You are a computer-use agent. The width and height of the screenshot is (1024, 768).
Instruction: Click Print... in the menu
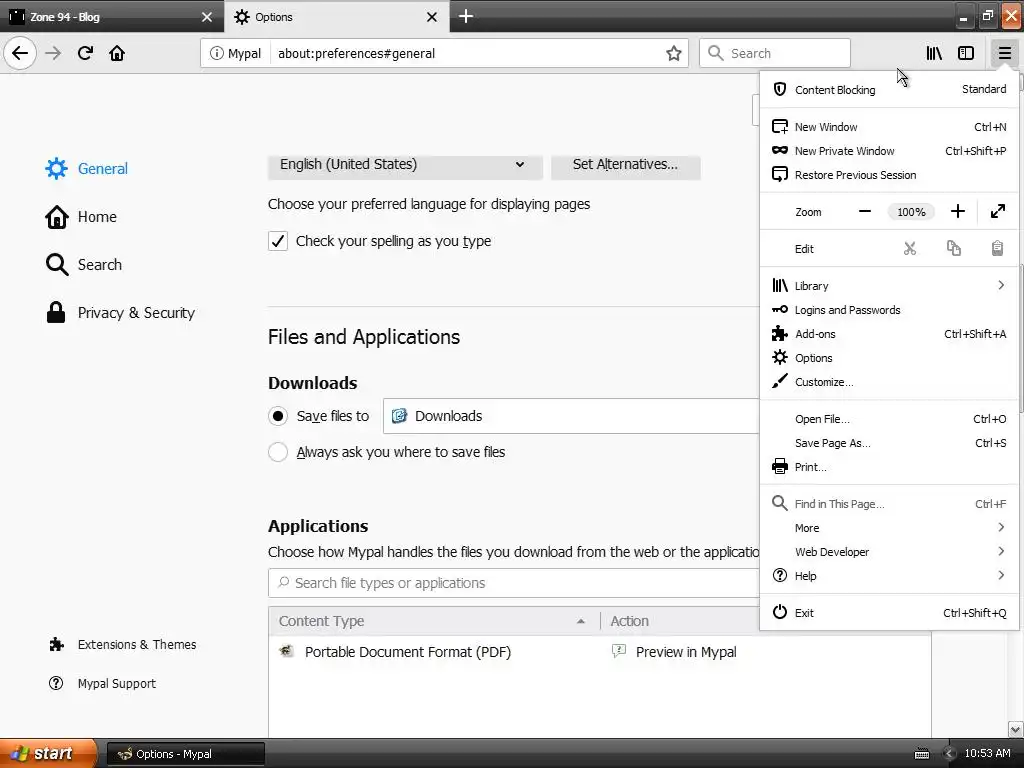pyautogui.click(x=889, y=467)
